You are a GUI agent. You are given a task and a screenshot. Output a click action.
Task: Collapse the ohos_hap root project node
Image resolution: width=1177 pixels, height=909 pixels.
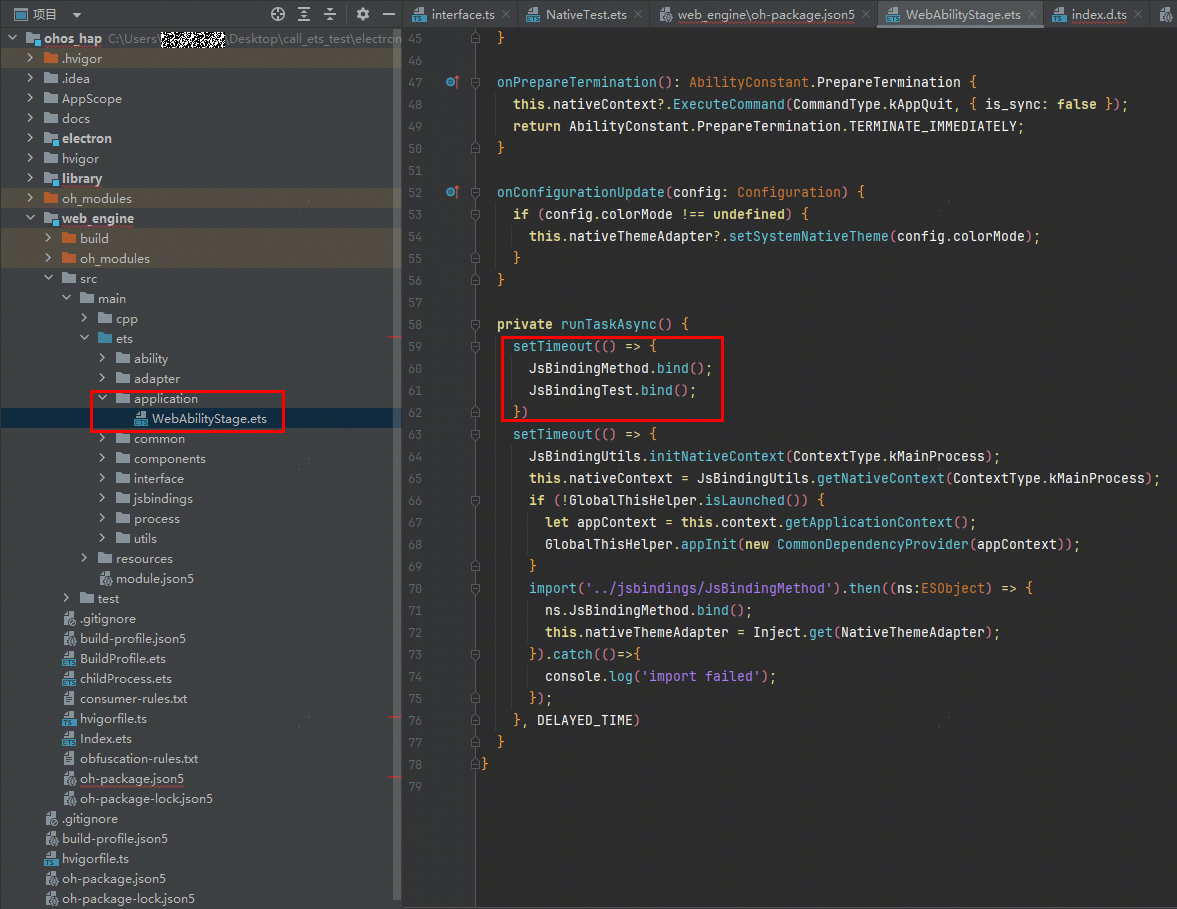point(12,38)
